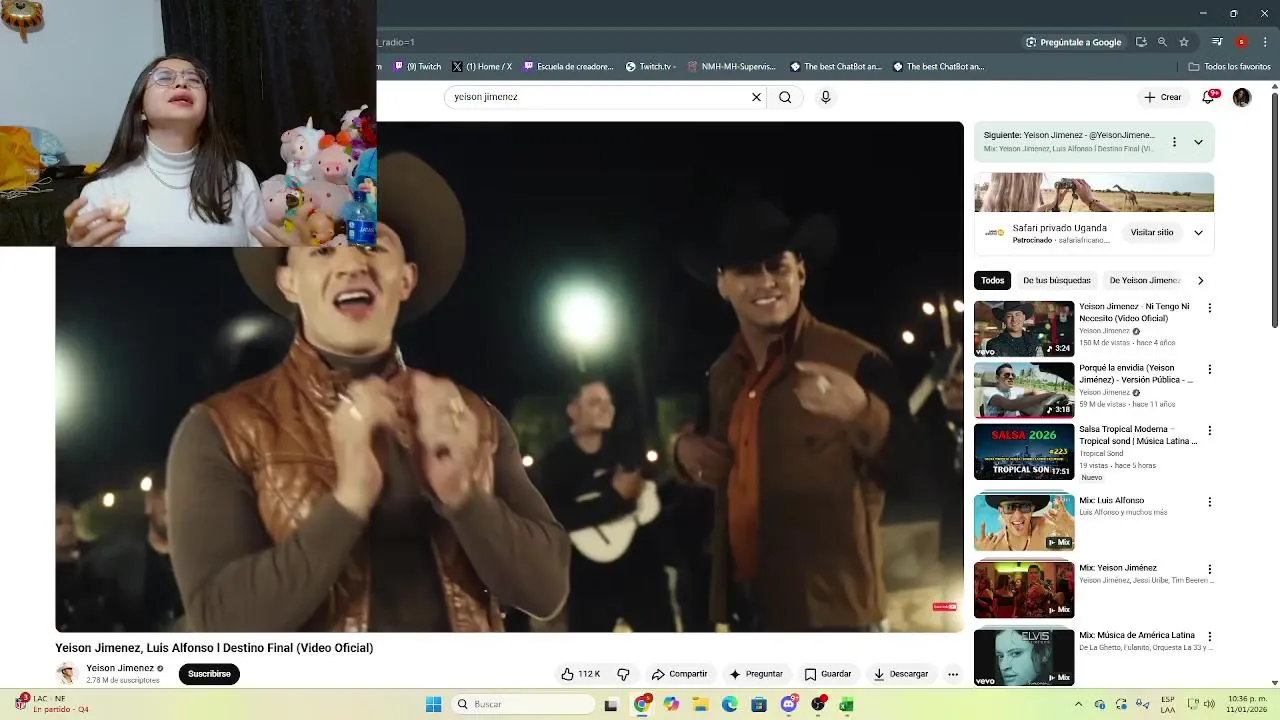This screenshot has height=720, width=1280.
Task: Open the Mix: Luis Alfonso thumbnail
Action: [1024, 521]
